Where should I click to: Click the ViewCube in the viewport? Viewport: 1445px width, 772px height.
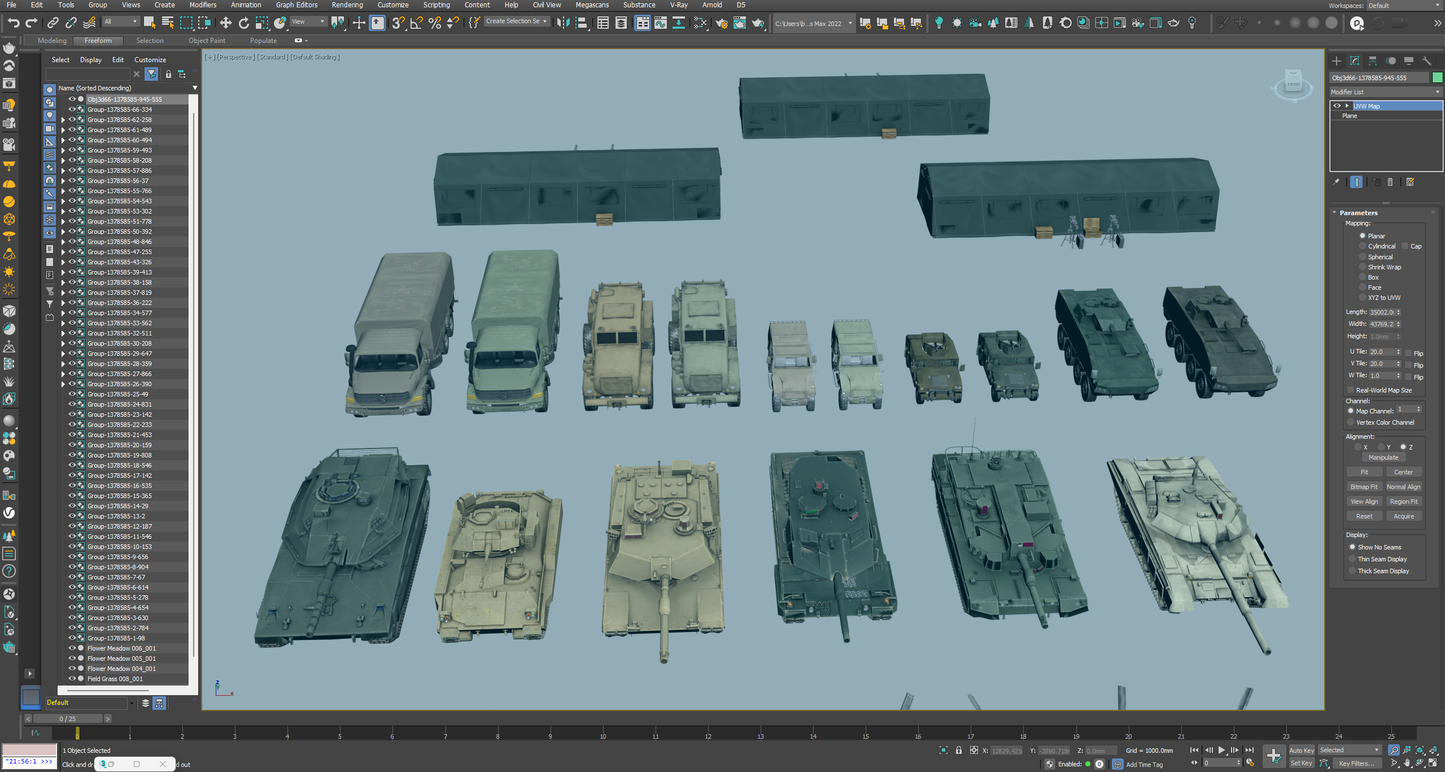[x=1292, y=85]
